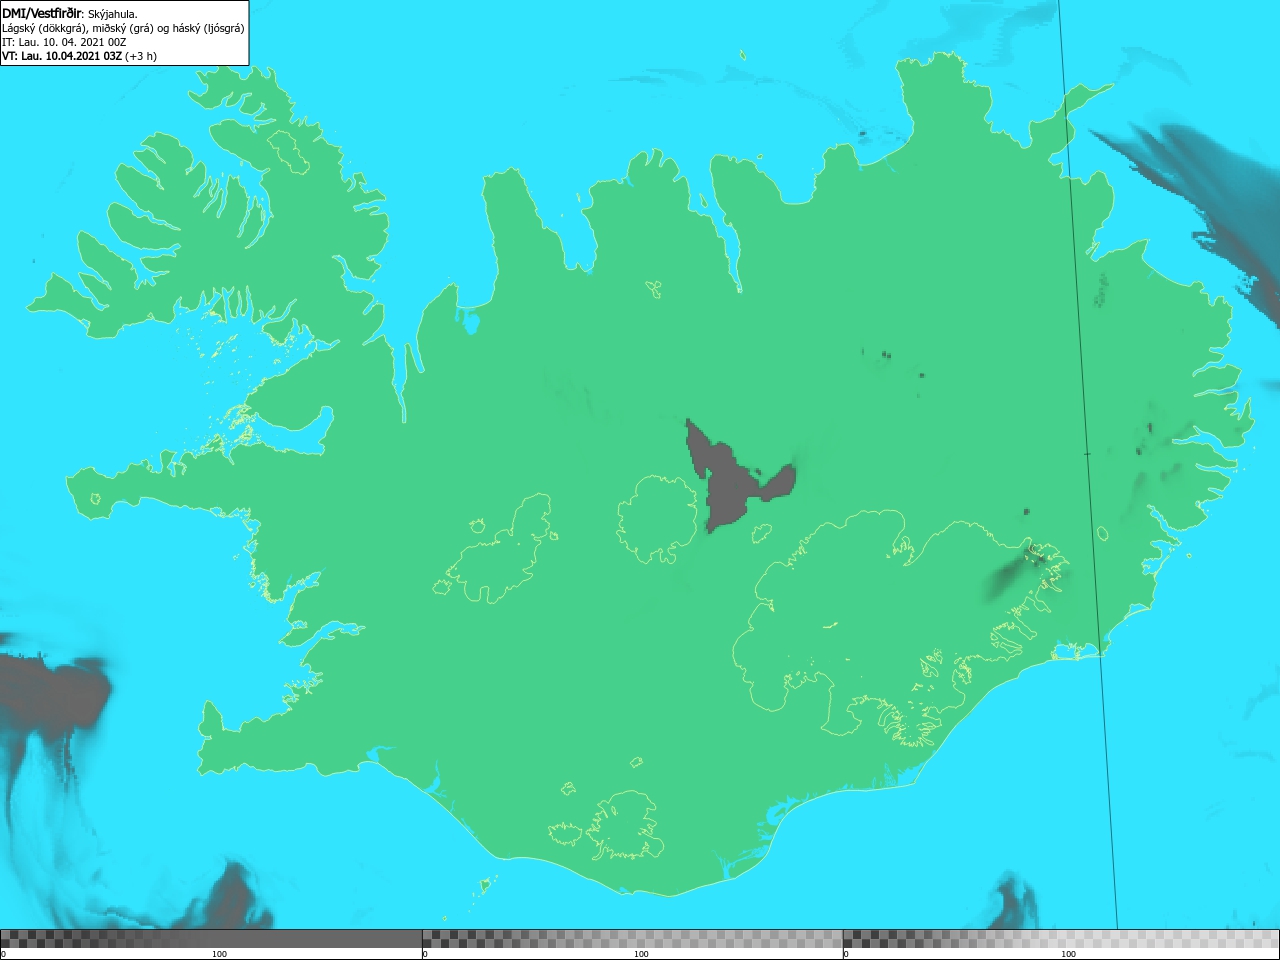The width and height of the screenshot is (1280, 960).
Task: Click the '0' label under the middle gray scale
Action: pyautogui.click(x=425, y=954)
